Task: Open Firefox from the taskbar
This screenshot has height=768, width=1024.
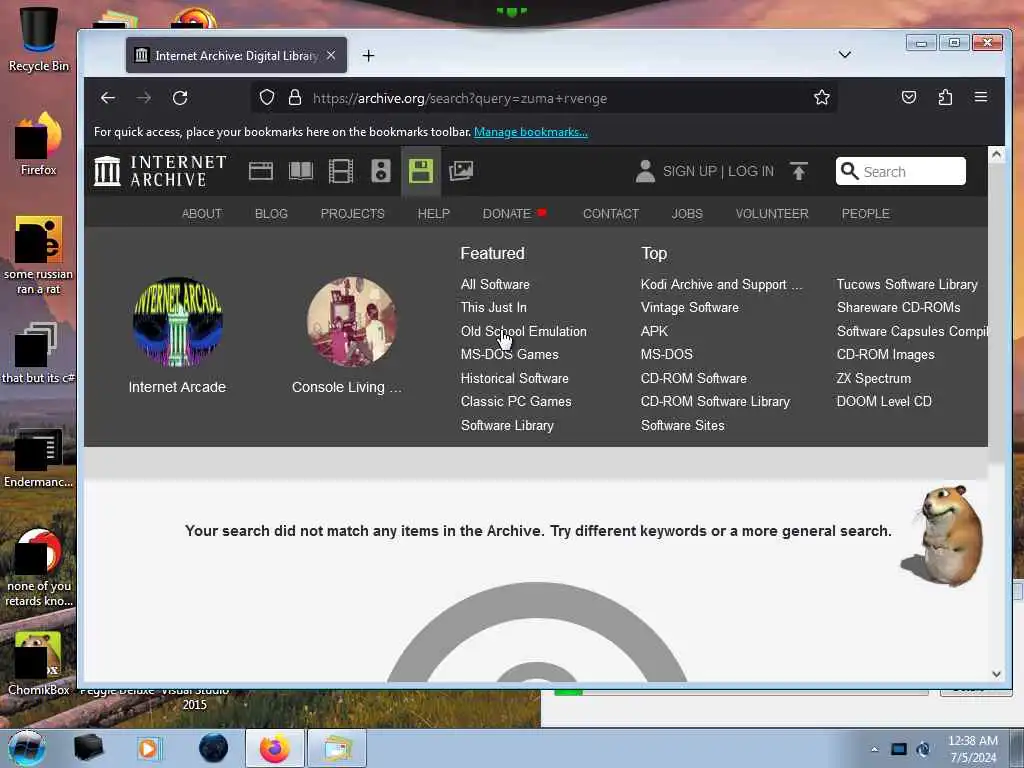Action: [275, 748]
